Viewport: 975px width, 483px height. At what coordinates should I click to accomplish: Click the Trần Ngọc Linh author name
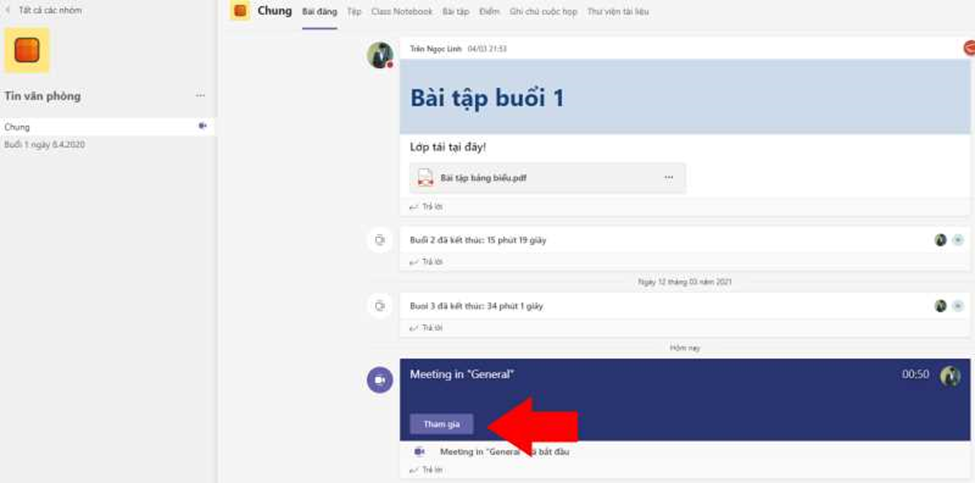click(436, 49)
